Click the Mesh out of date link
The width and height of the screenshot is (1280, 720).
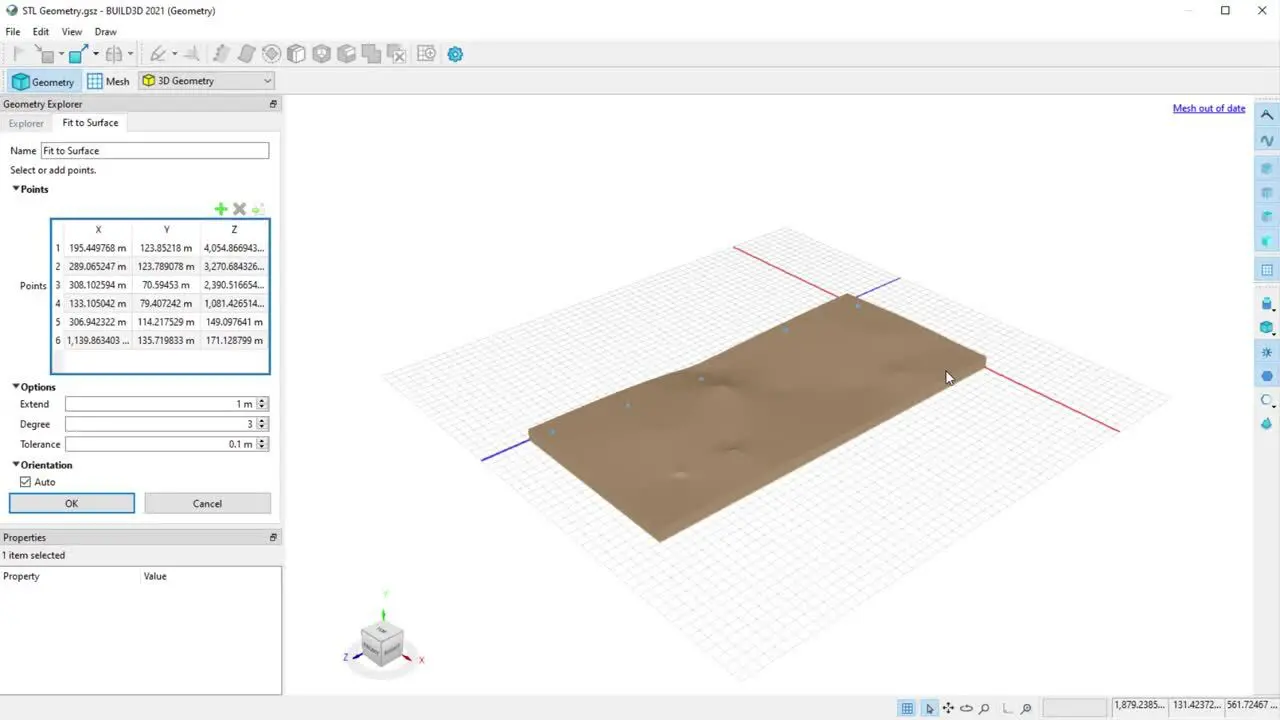[x=1209, y=108]
